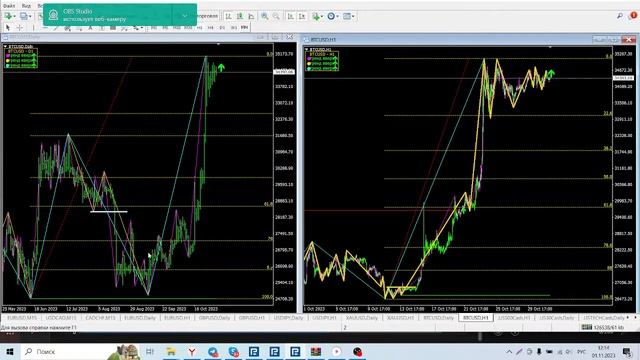
Task: Switch to the D1 timeframe
Action: coord(222,28)
